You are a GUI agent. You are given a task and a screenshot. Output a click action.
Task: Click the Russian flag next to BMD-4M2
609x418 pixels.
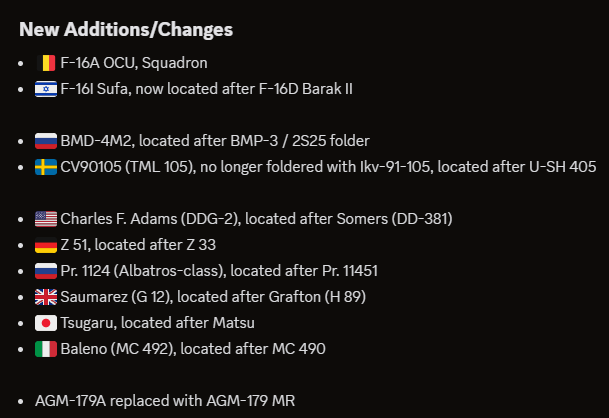click(46, 141)
